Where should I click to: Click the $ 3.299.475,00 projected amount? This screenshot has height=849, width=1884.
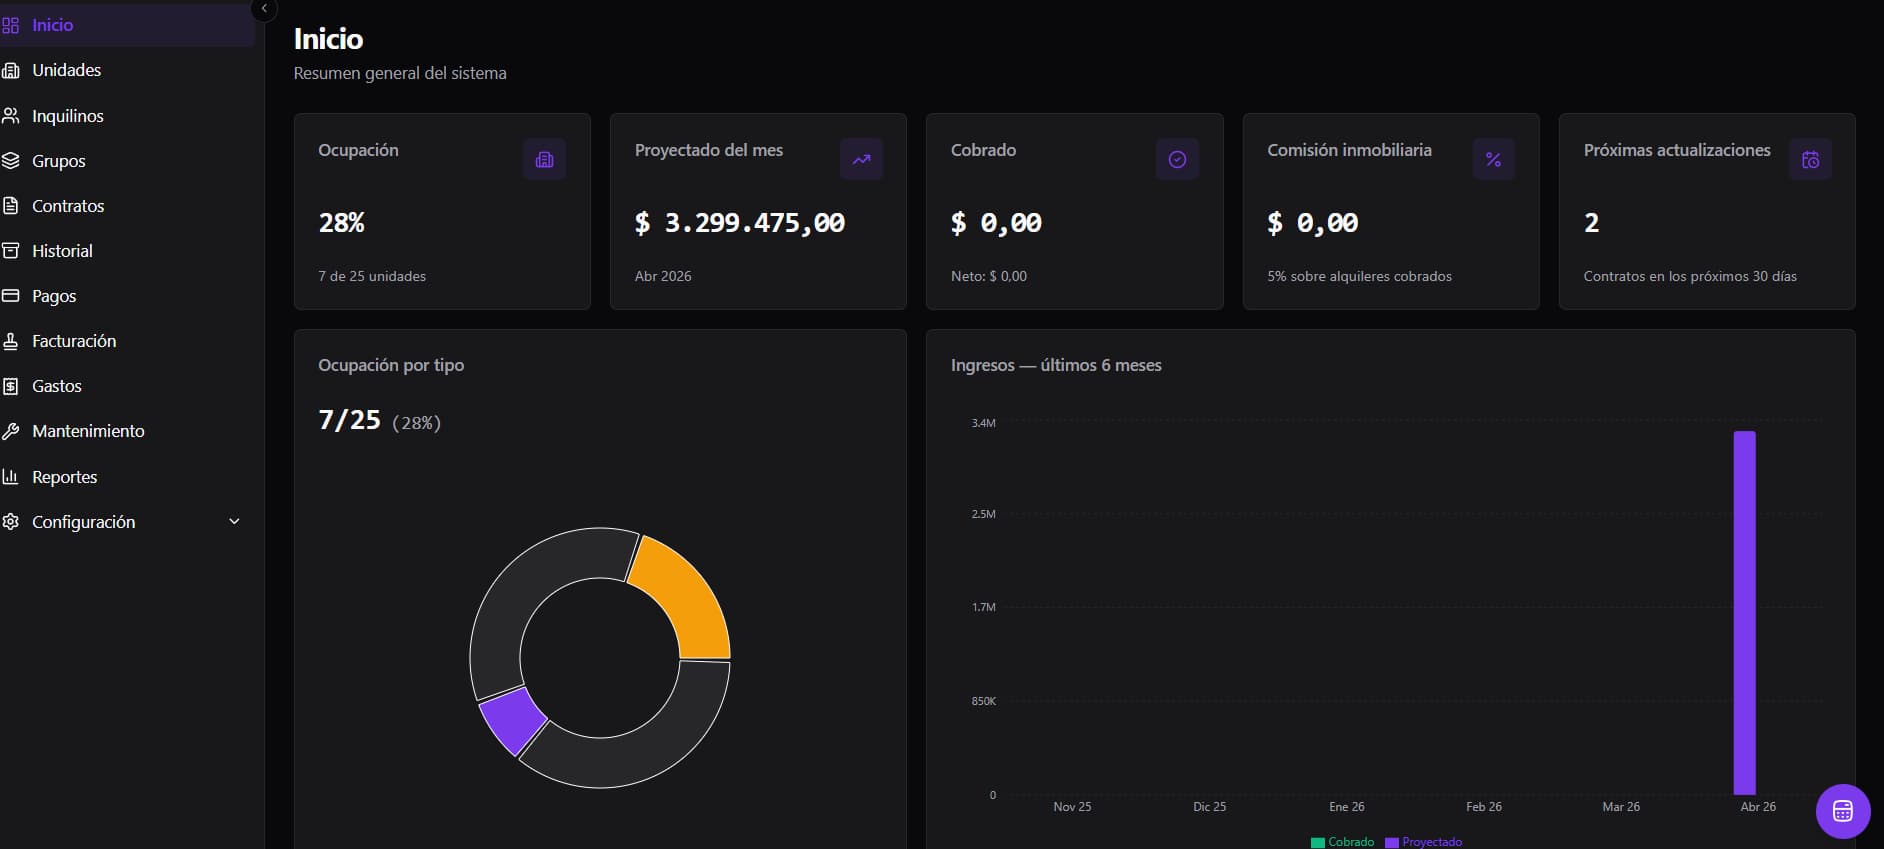click(740, 223)
